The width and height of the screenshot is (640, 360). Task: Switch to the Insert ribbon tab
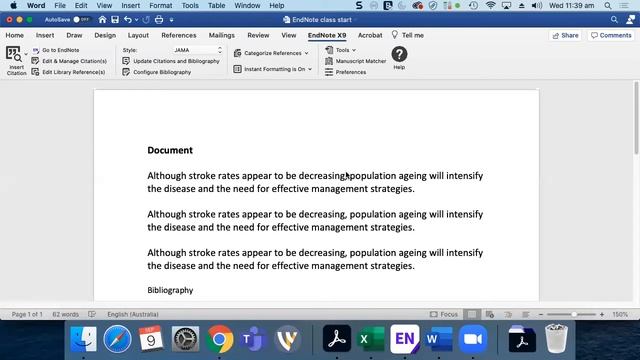pos(45,36)
